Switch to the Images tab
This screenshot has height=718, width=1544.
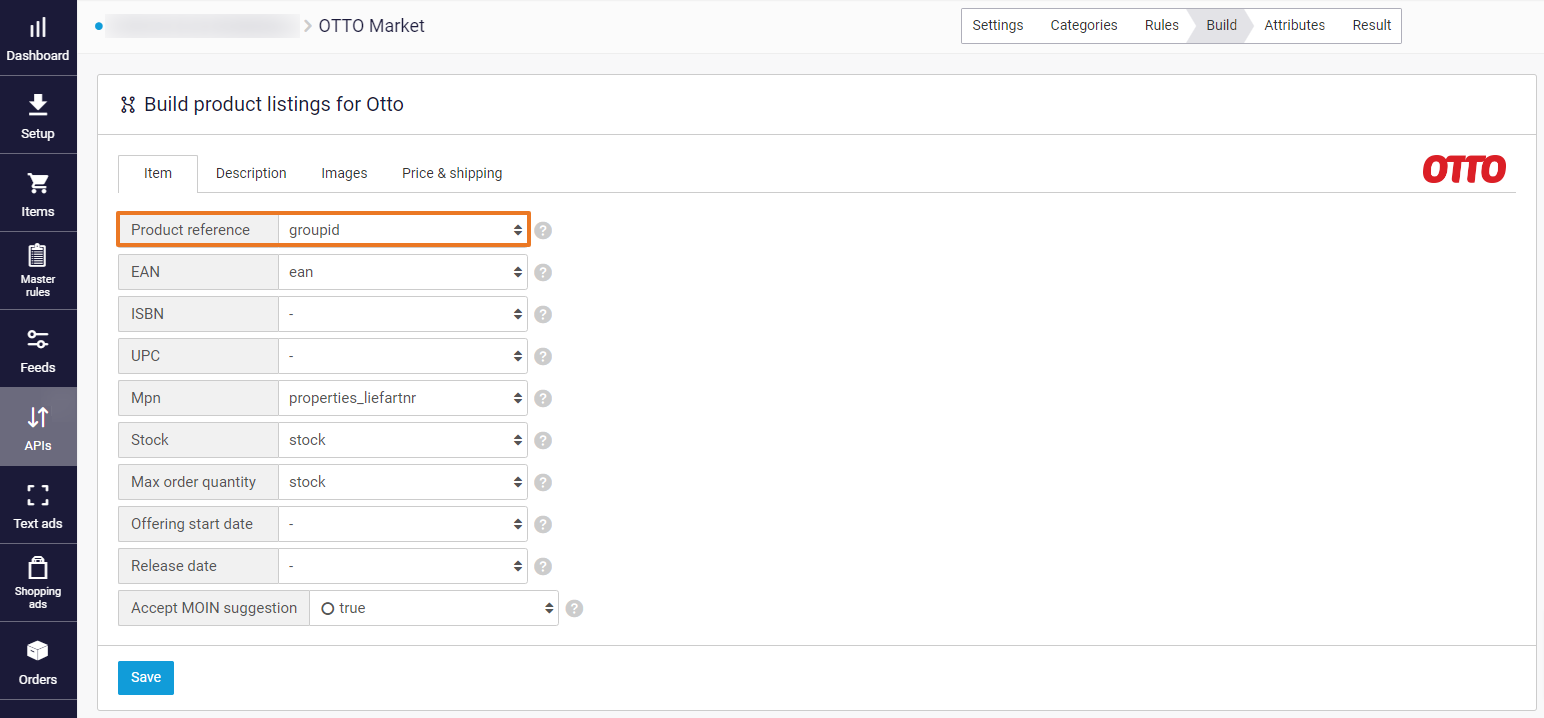[344, 173]
